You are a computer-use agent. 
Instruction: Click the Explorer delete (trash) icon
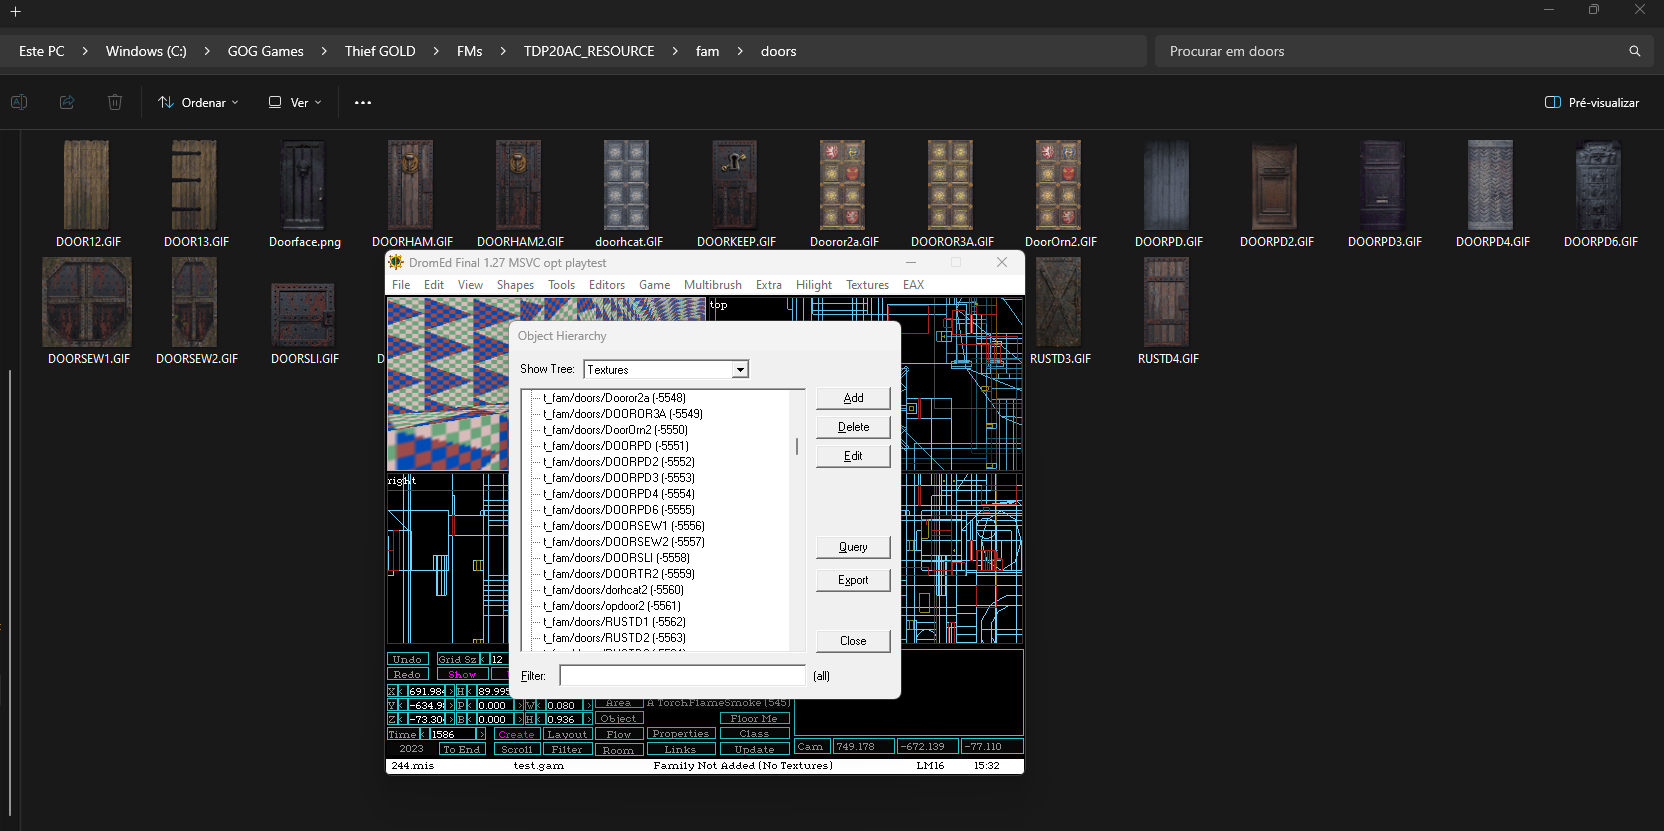[x=115, y=102]
